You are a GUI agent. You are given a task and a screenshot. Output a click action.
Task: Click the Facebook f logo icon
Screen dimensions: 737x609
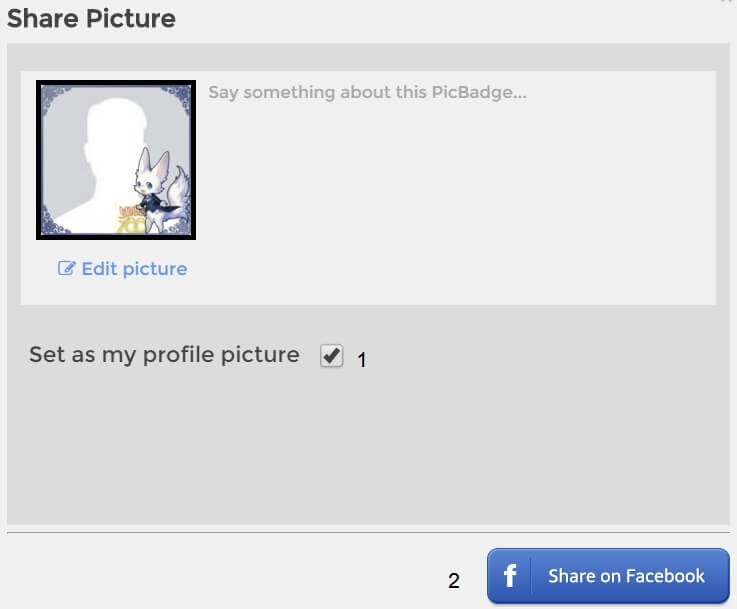pos(510,576)
